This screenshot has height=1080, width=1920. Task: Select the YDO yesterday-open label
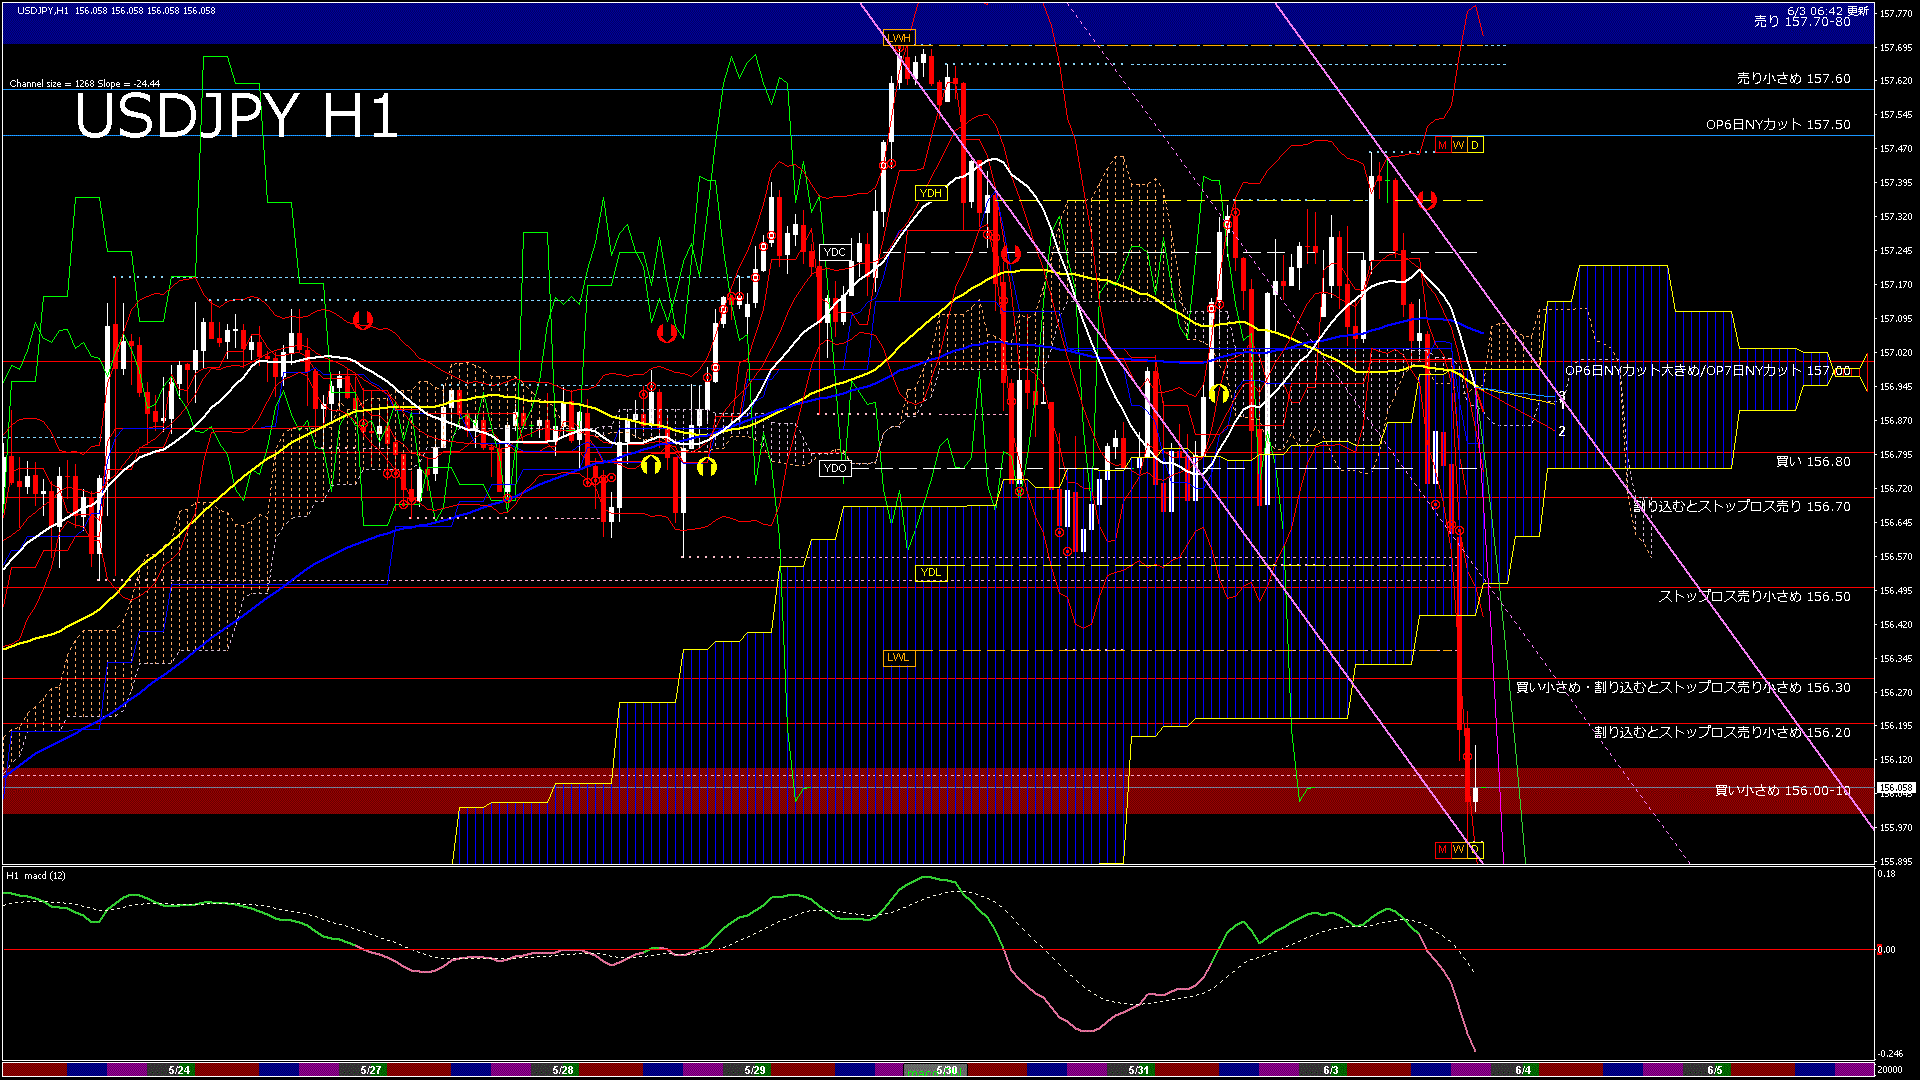click(835, 468)
